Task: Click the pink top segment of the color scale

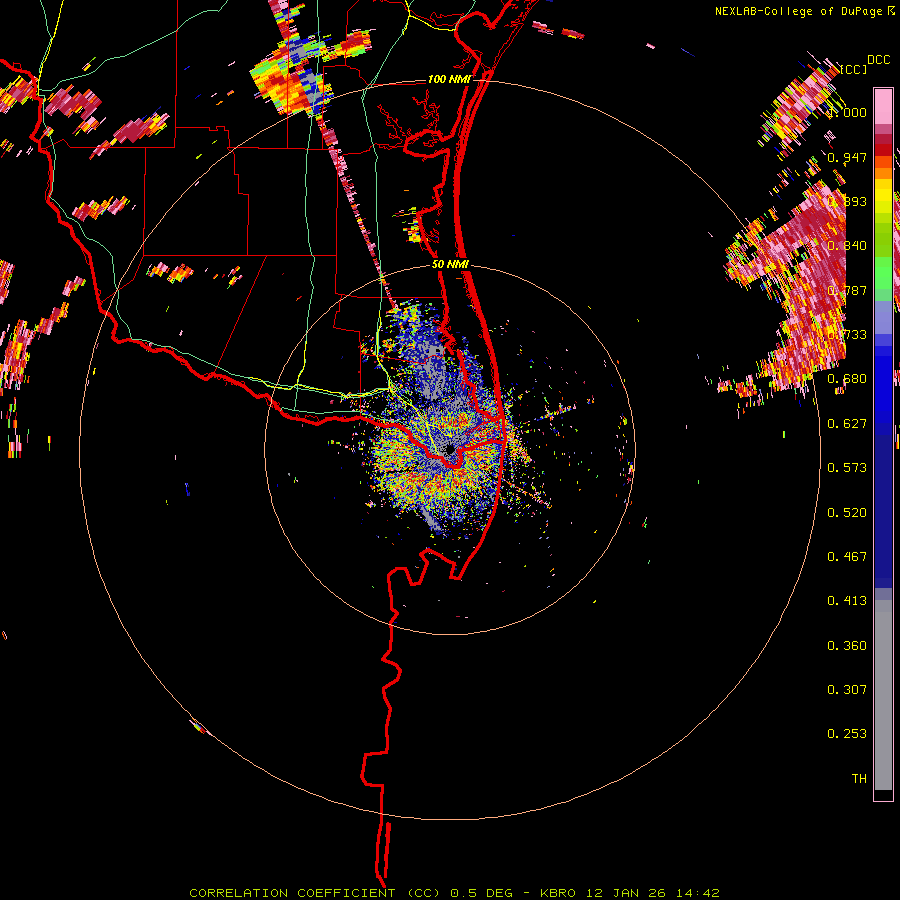Action: (x=883, y=107)
